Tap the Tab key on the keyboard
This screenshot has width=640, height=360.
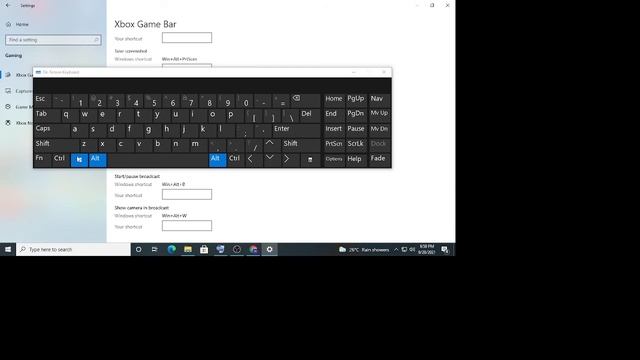pos(47,116)
